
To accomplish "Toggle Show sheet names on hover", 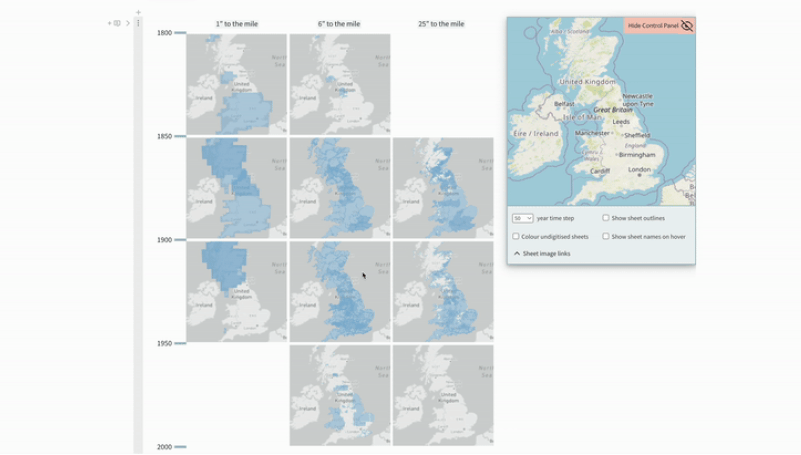I will pyautogui.click(x=606, y=237).
